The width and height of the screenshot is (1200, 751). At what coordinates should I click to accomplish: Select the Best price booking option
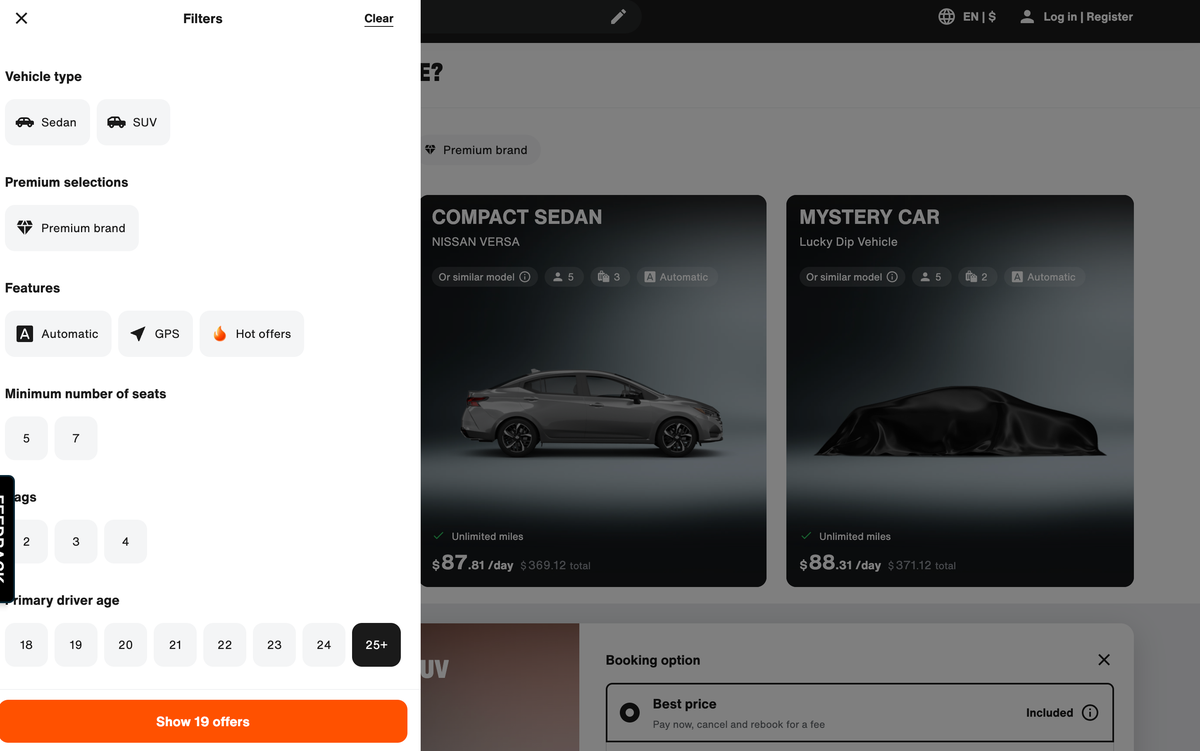pos(629,712)
